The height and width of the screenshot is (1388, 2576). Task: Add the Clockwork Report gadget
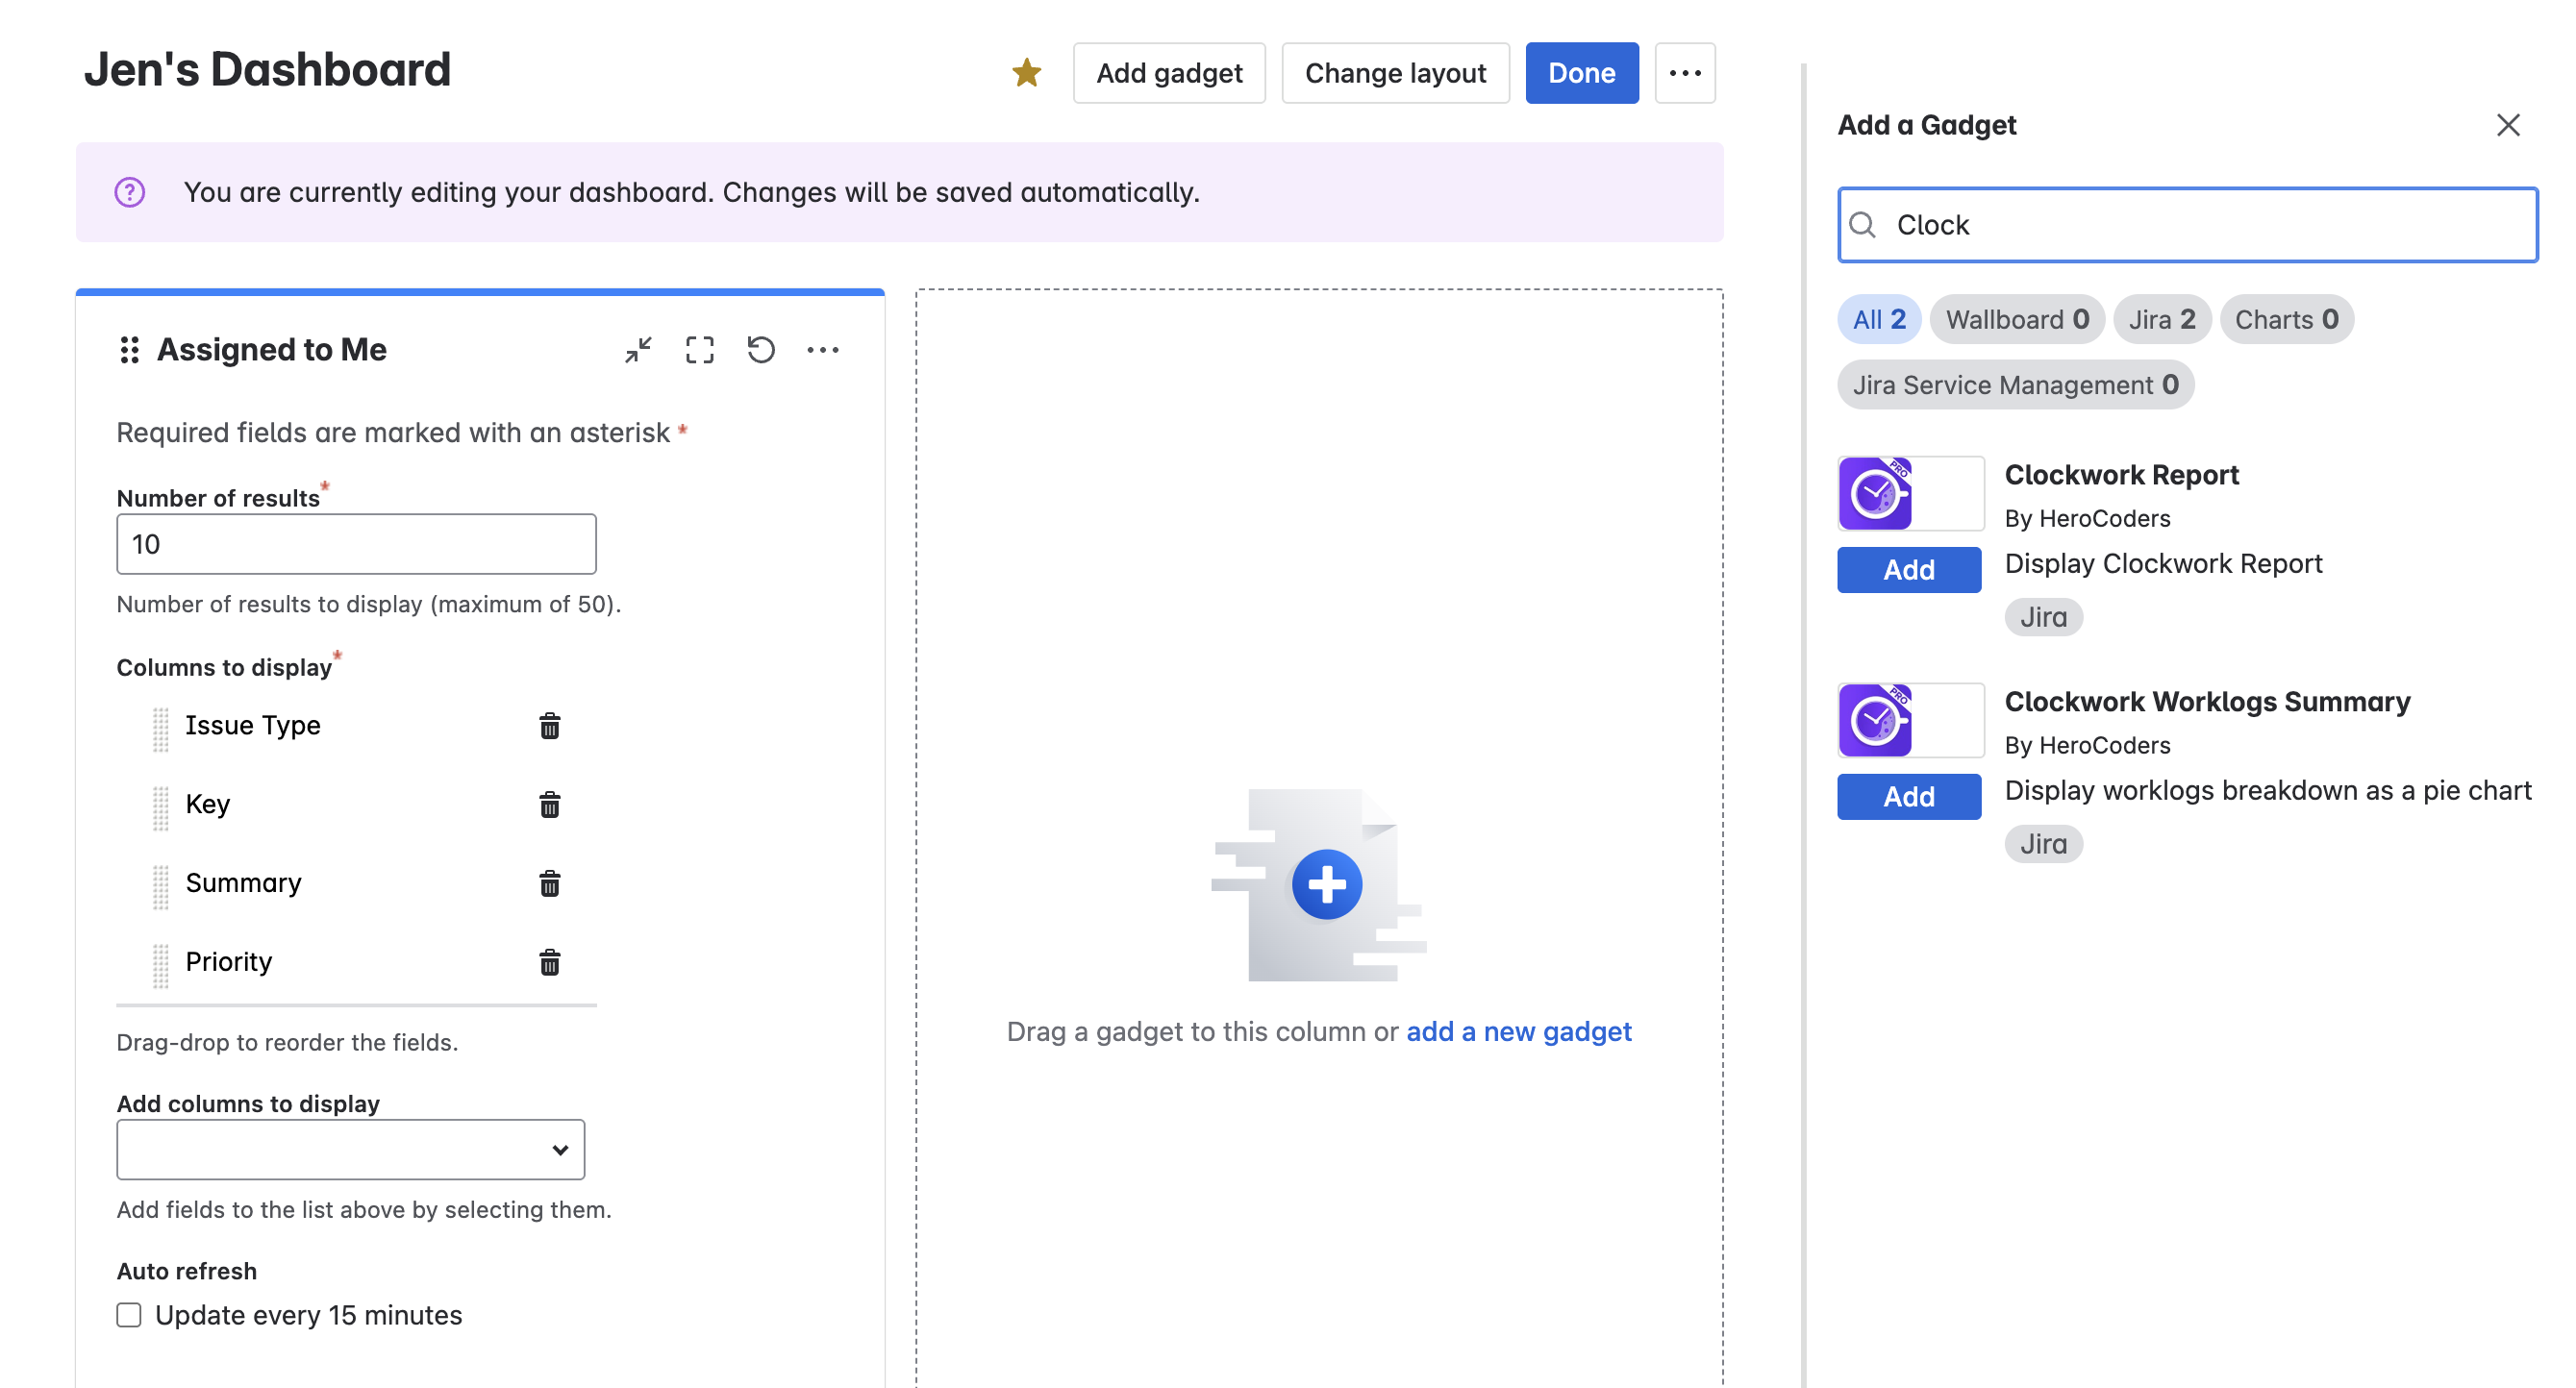[x=1908, y=570]
